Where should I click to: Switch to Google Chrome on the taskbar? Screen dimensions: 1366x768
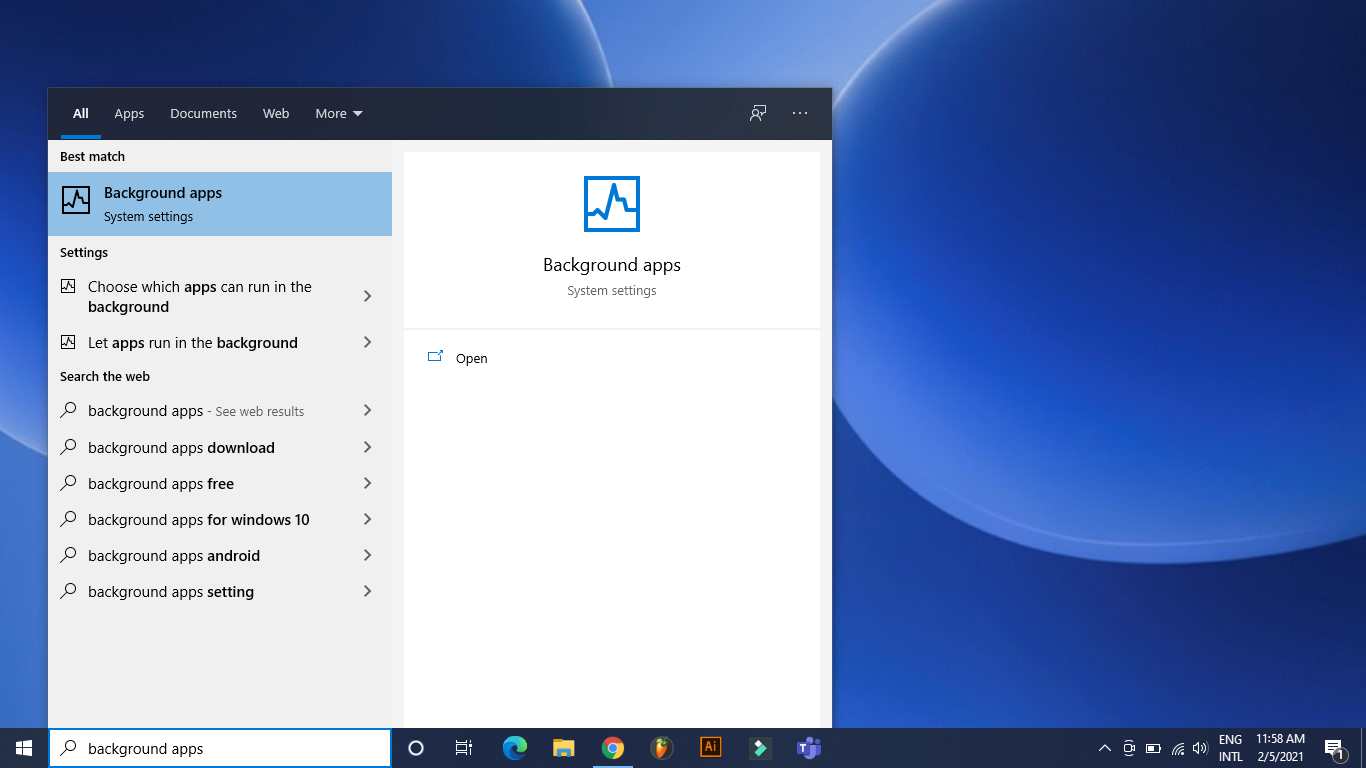pyautogui.click(x=613, y=748)
